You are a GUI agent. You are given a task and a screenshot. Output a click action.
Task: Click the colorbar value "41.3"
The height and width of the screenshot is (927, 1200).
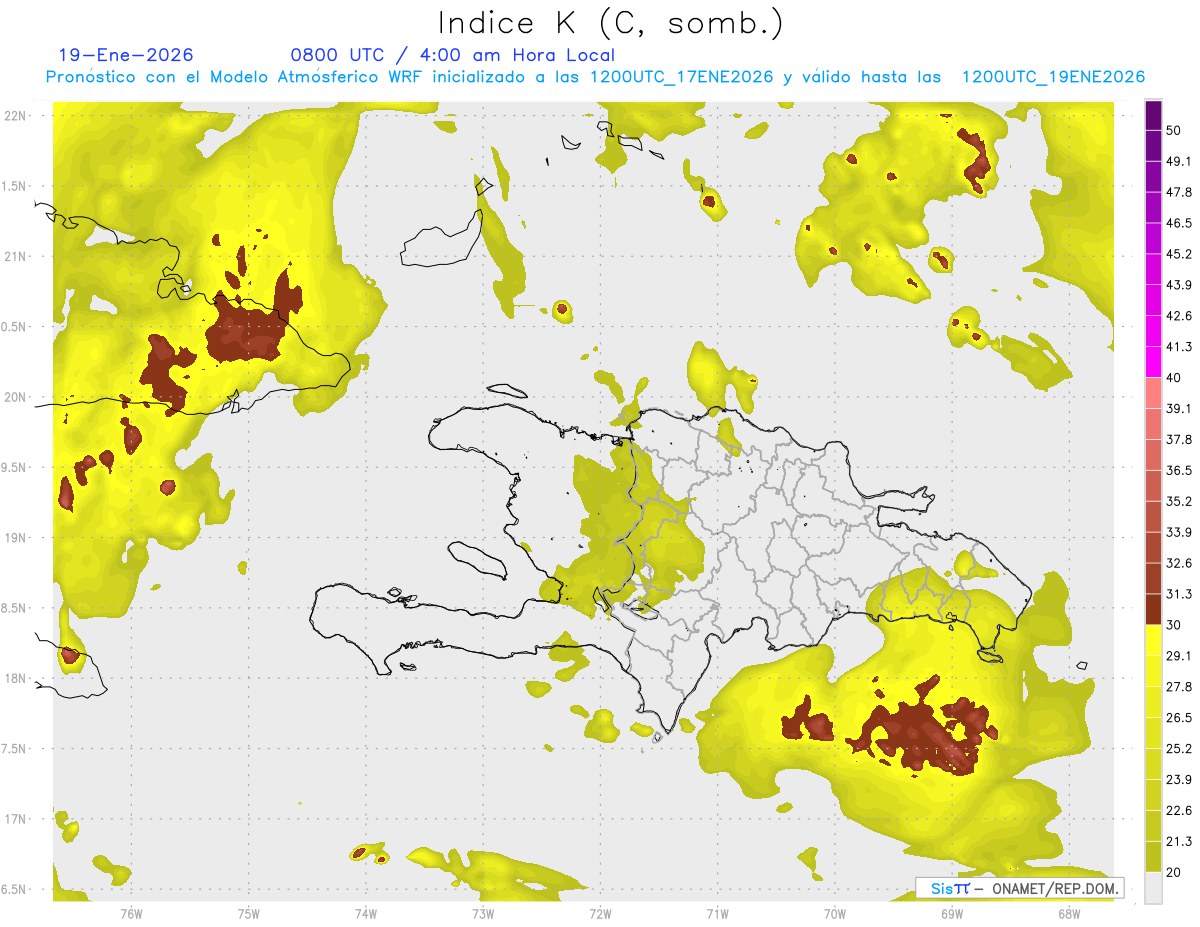pos(1180,347)
